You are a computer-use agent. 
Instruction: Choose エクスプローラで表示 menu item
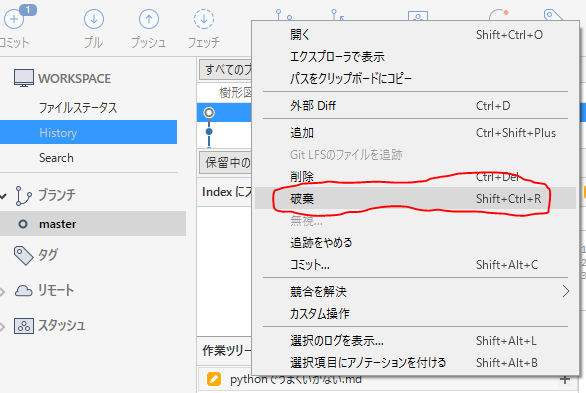point(416,57)
